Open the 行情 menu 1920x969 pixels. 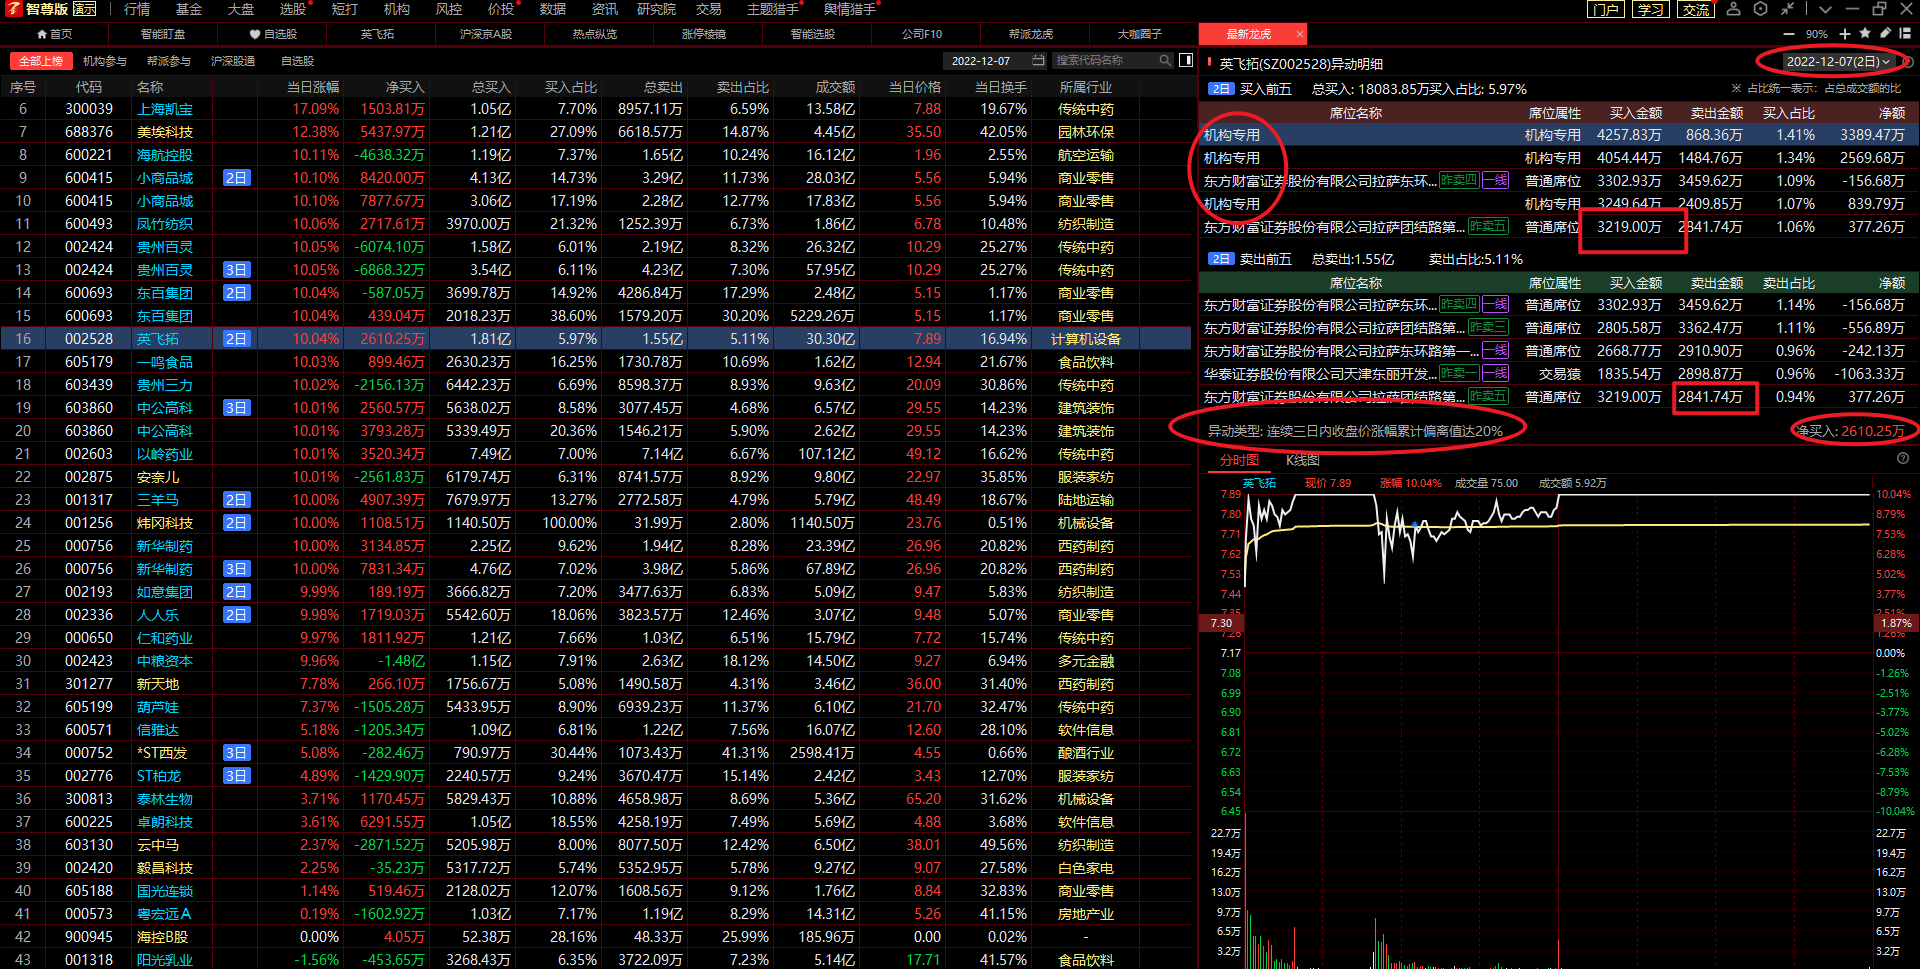click(137, 9)
